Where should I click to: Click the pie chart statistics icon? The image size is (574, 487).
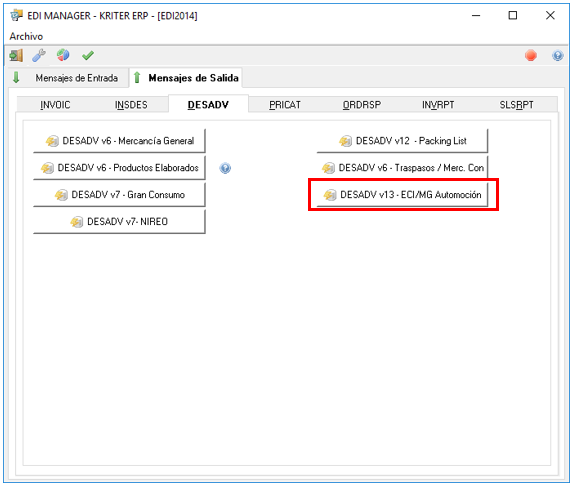click(63, 55)
